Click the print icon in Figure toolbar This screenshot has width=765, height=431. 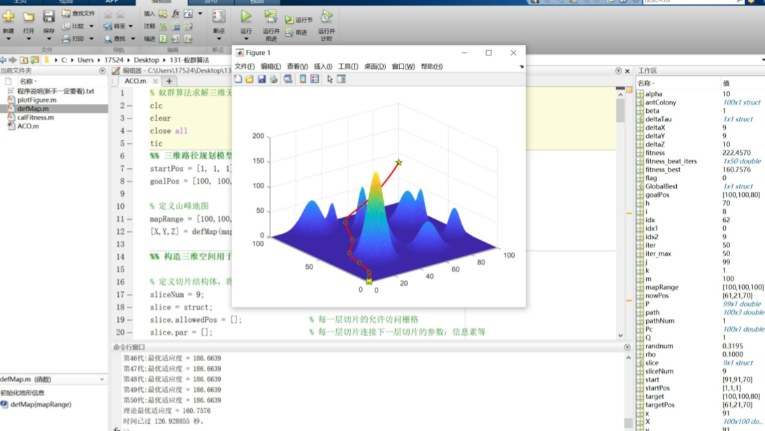tap(274, 79)
